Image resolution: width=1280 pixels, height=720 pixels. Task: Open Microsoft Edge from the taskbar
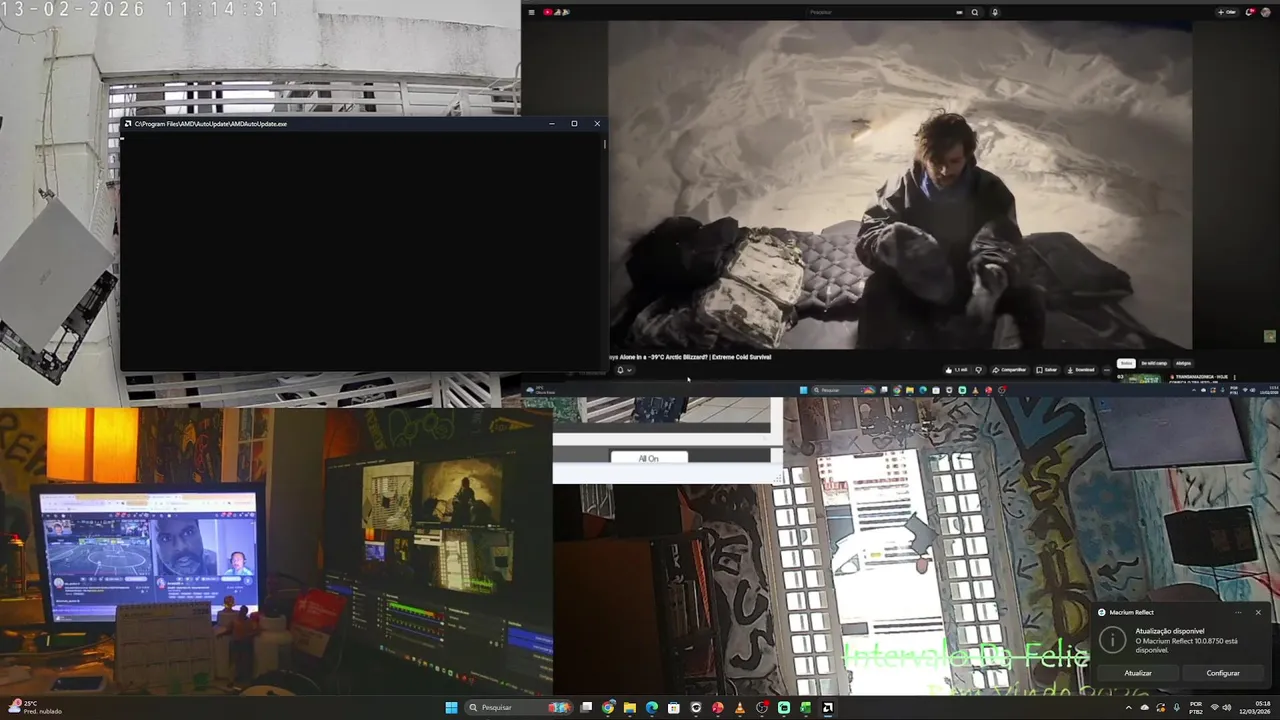click(652, 708)
